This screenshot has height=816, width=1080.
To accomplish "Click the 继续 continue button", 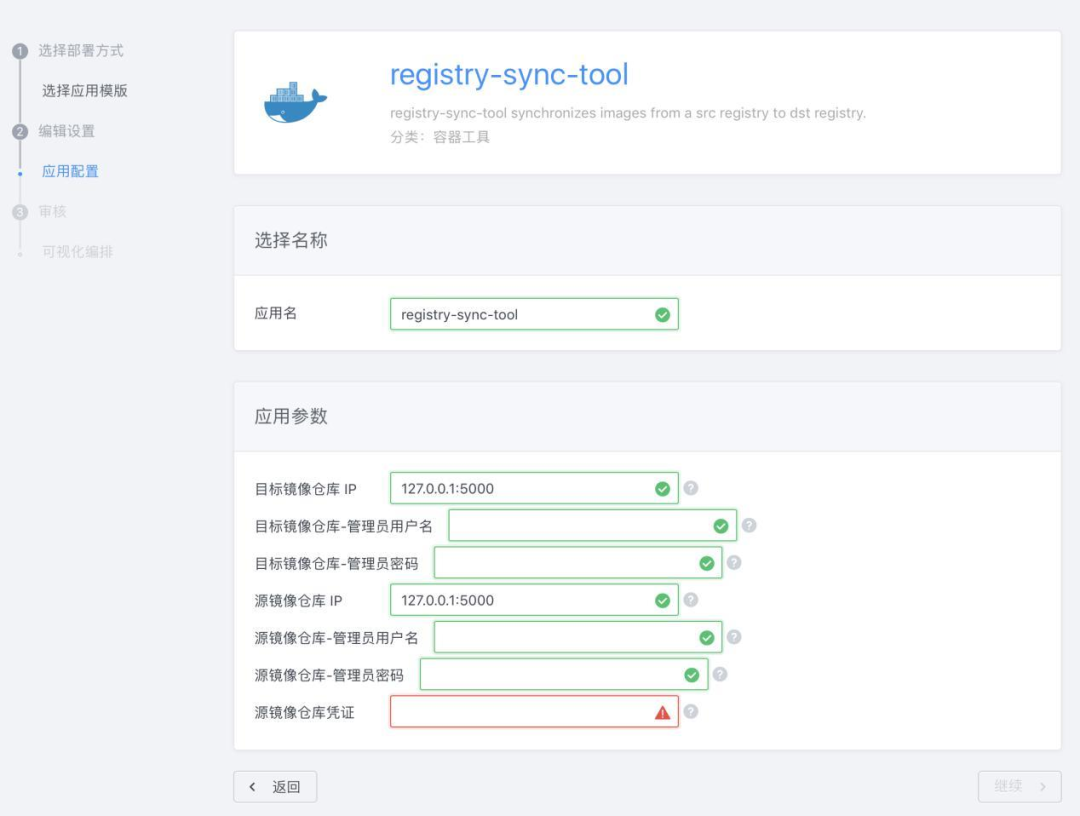I will tap(1019, 787).
